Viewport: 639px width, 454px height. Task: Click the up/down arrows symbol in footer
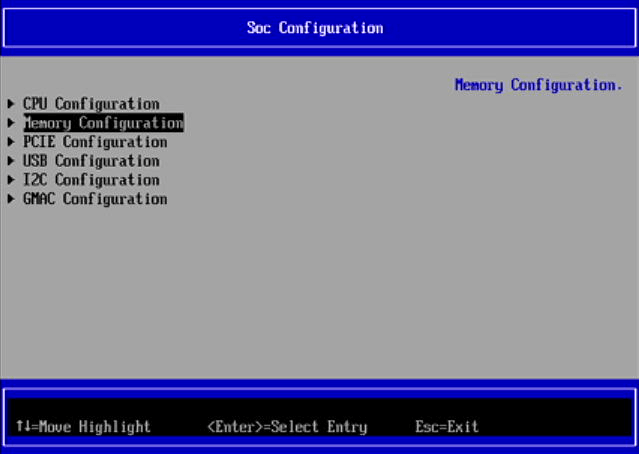[x=20, y=427]
